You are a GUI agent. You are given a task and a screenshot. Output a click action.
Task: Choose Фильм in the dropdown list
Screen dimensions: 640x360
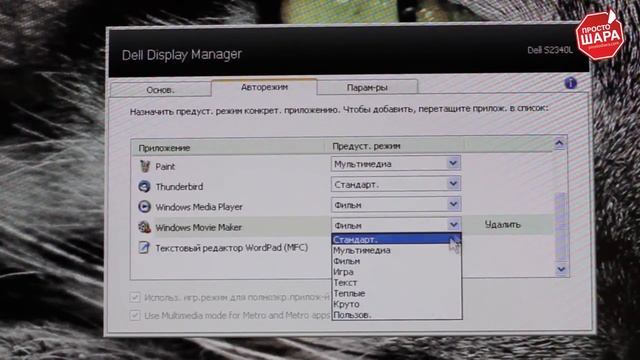[x=396, y=261]
